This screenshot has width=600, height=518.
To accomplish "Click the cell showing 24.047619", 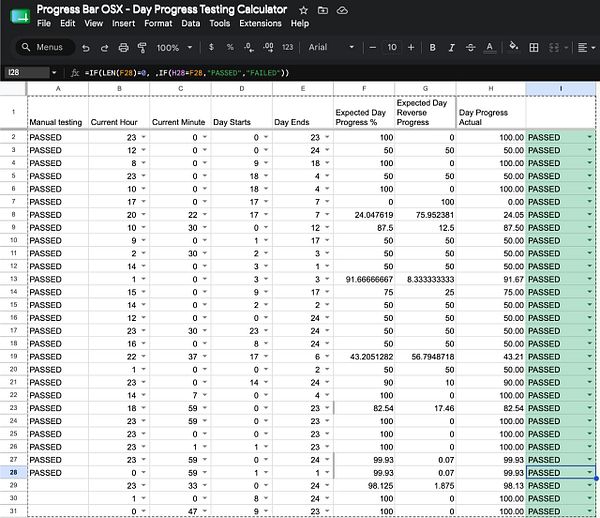I will 364,215.
